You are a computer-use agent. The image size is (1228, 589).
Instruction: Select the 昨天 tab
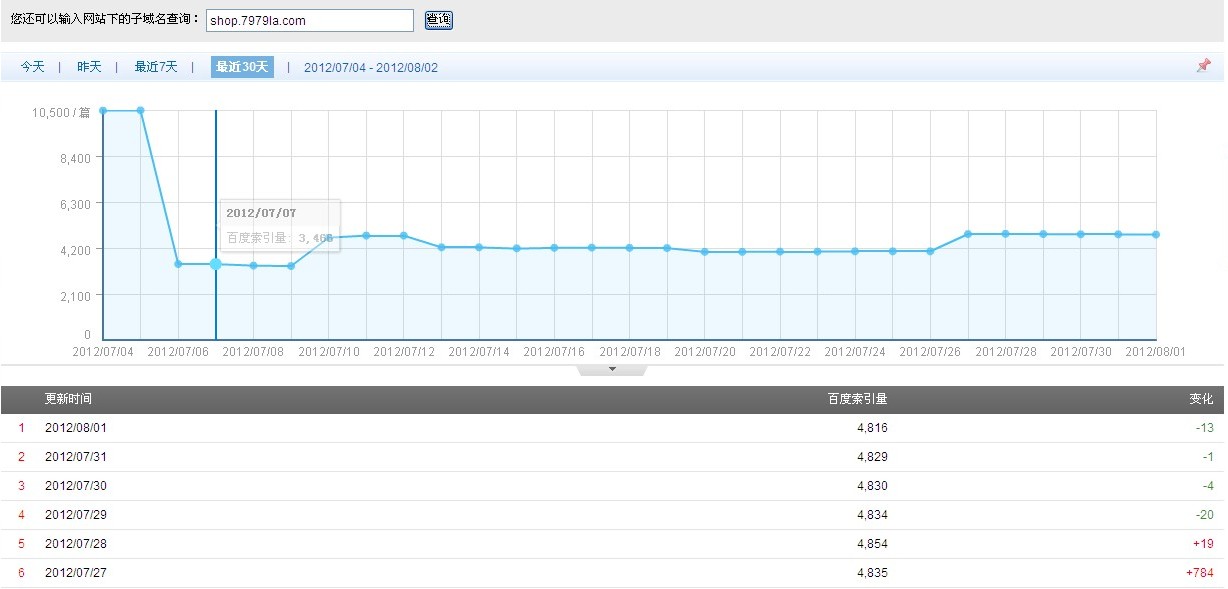[89, 67]
